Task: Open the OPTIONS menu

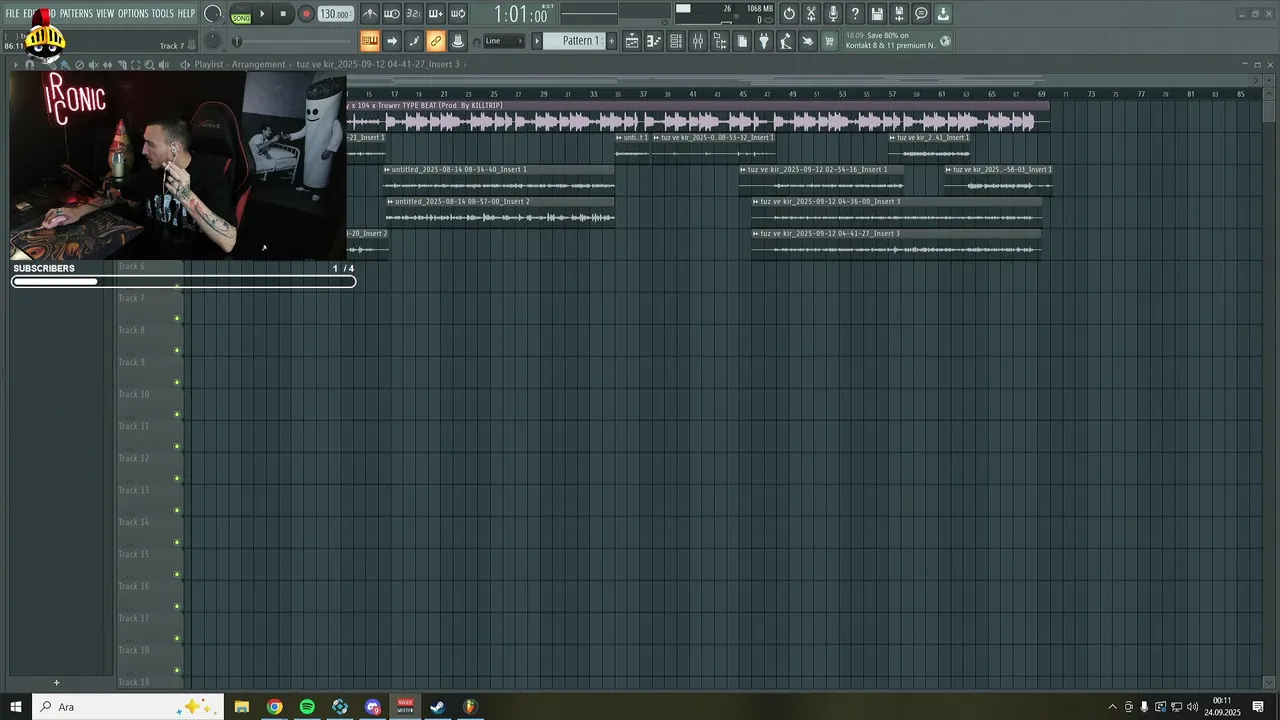Action: click(x=133, y=13)
